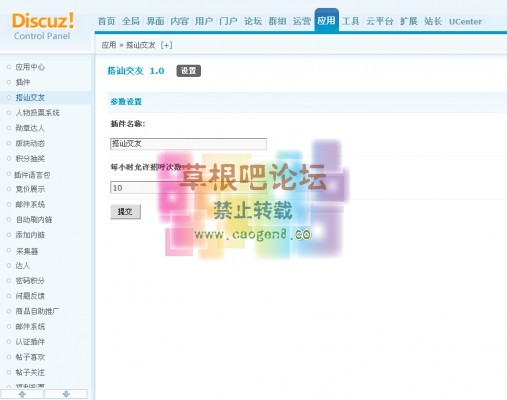This screenshot has height=400, width=507.
Task: Click the 插件名称 field label
Action: click(128, 124)
